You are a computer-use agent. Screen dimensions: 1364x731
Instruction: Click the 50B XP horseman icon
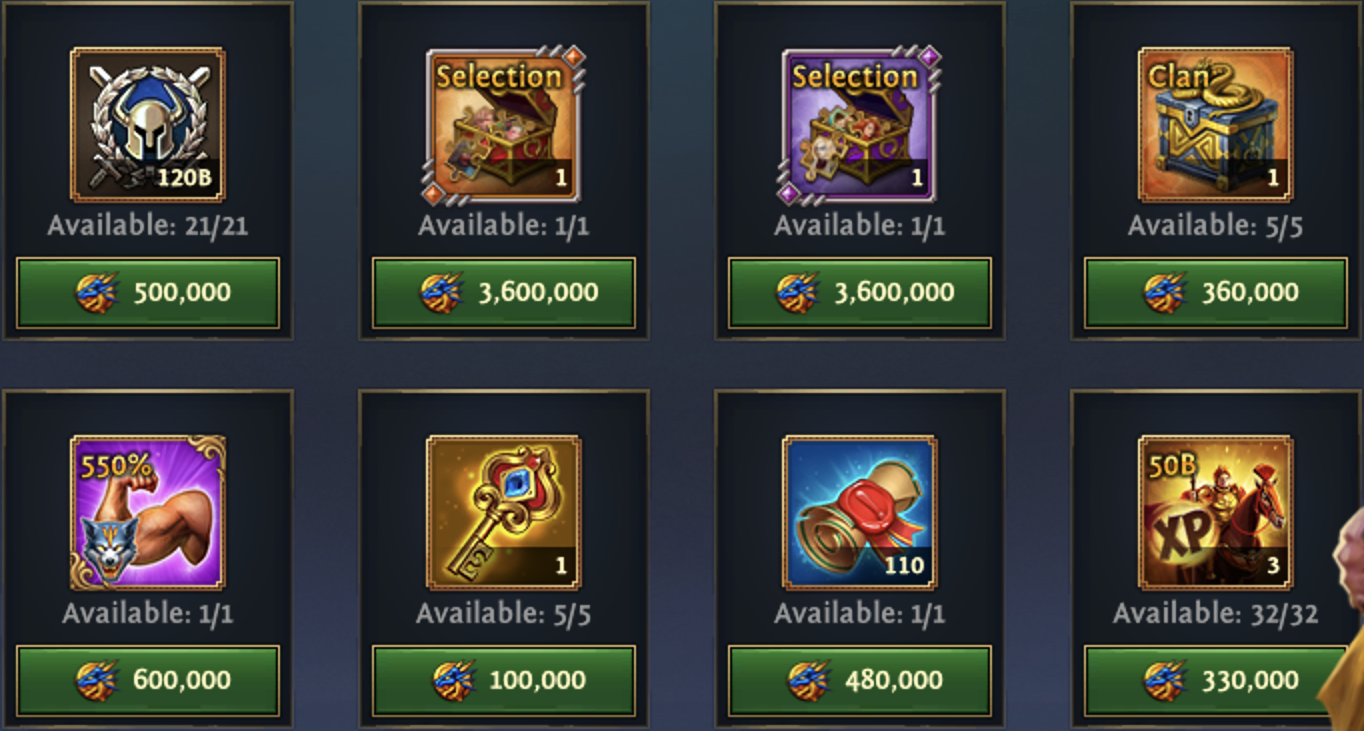click(1216, 512)
